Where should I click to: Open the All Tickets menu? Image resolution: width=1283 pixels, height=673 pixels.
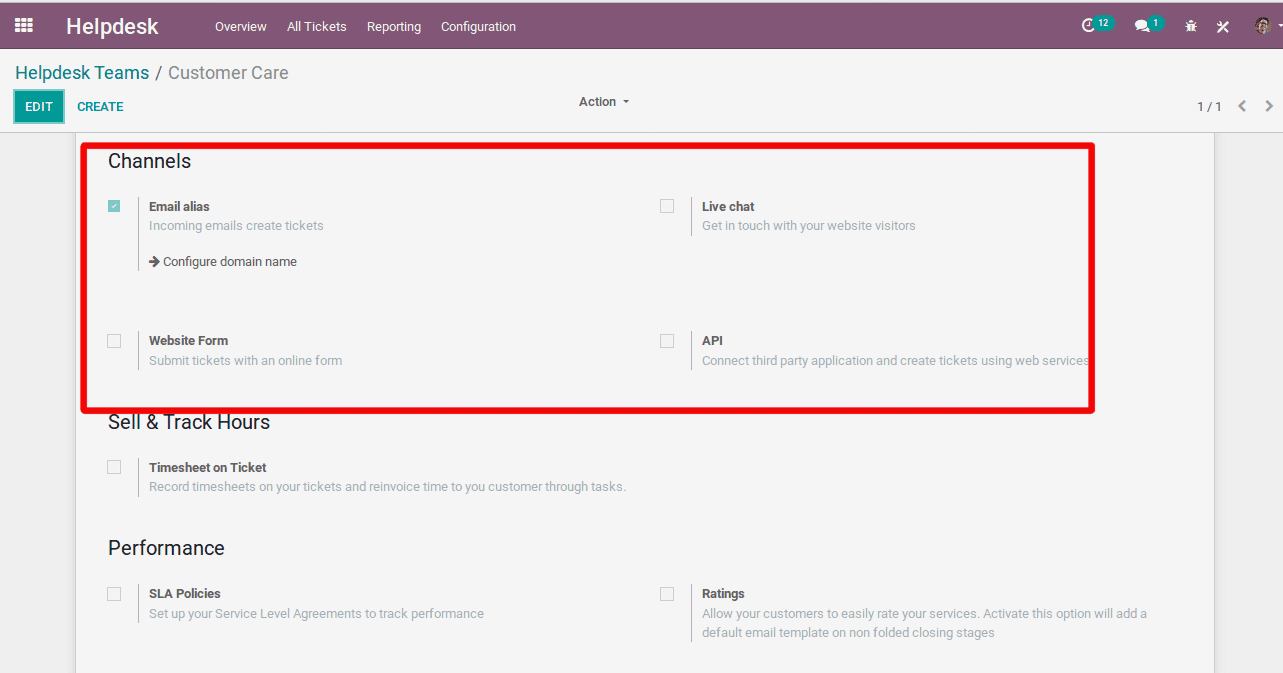(317, 27)
